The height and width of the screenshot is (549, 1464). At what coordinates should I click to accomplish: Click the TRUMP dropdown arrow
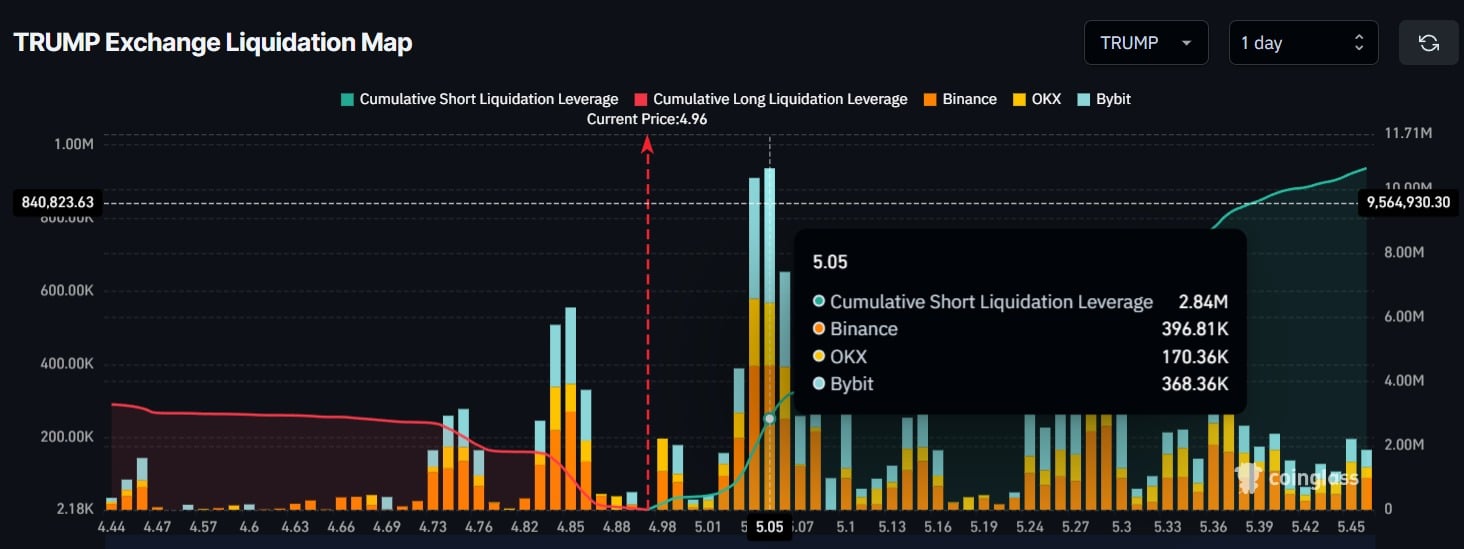(x=1186, y=43)
